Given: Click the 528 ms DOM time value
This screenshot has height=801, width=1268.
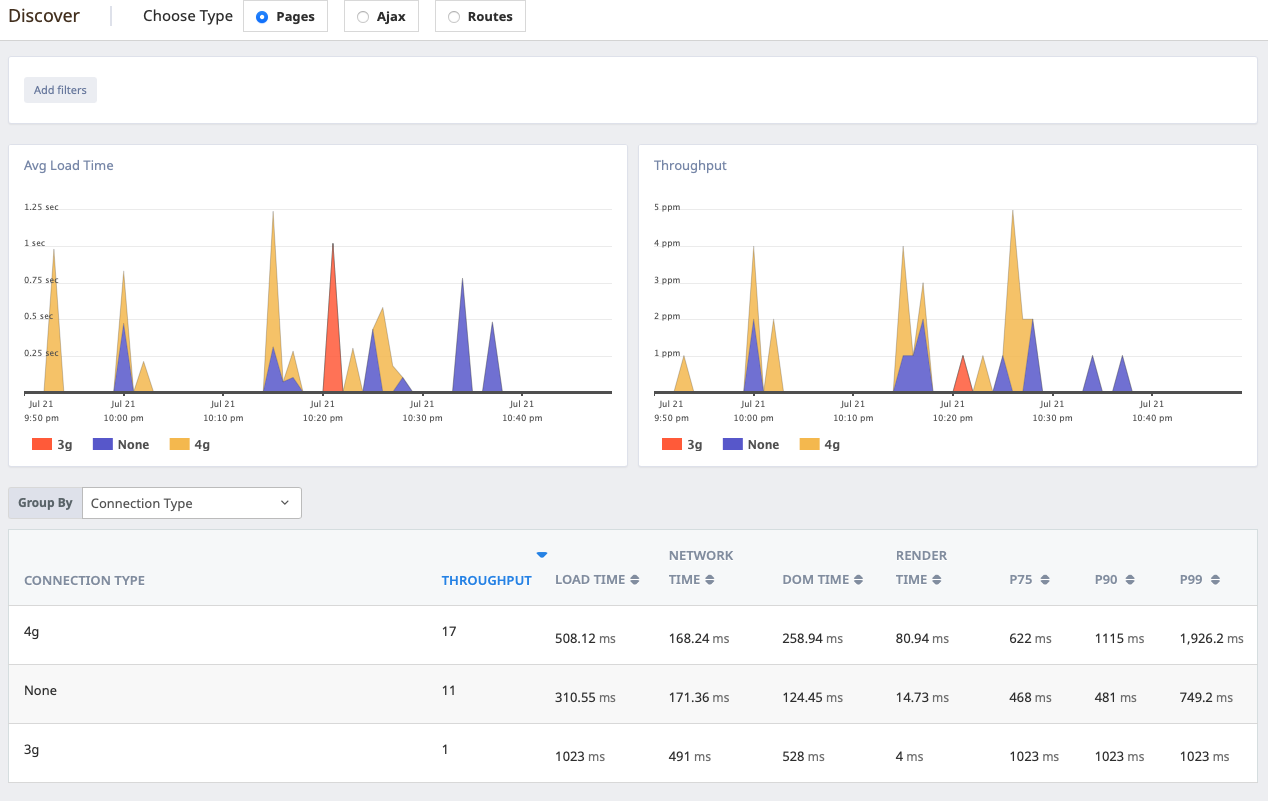Looking at the screenshot, I should [804, 757].
